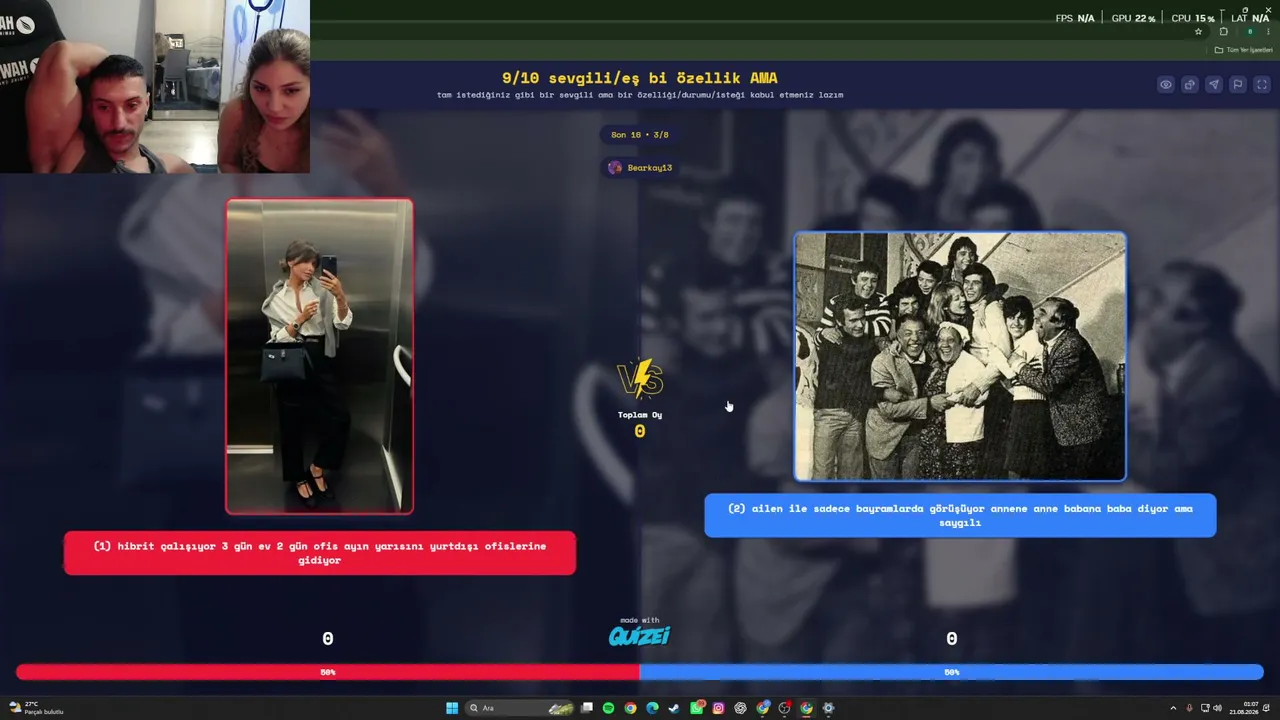Select the black-and-white group photo
1280x720 pixels.
tap(960, 357)
